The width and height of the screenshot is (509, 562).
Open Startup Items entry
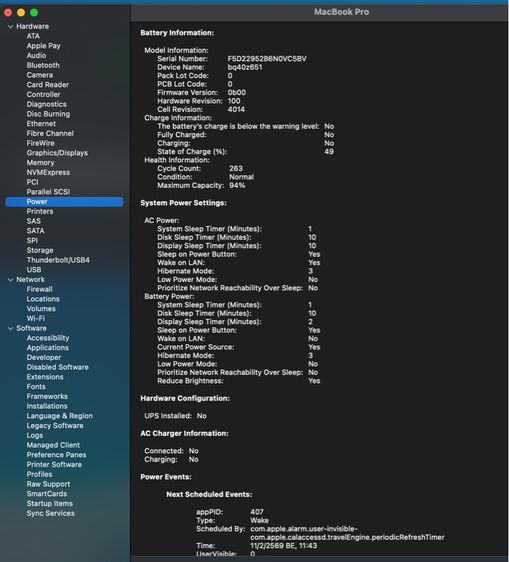(x=49, y=504)
